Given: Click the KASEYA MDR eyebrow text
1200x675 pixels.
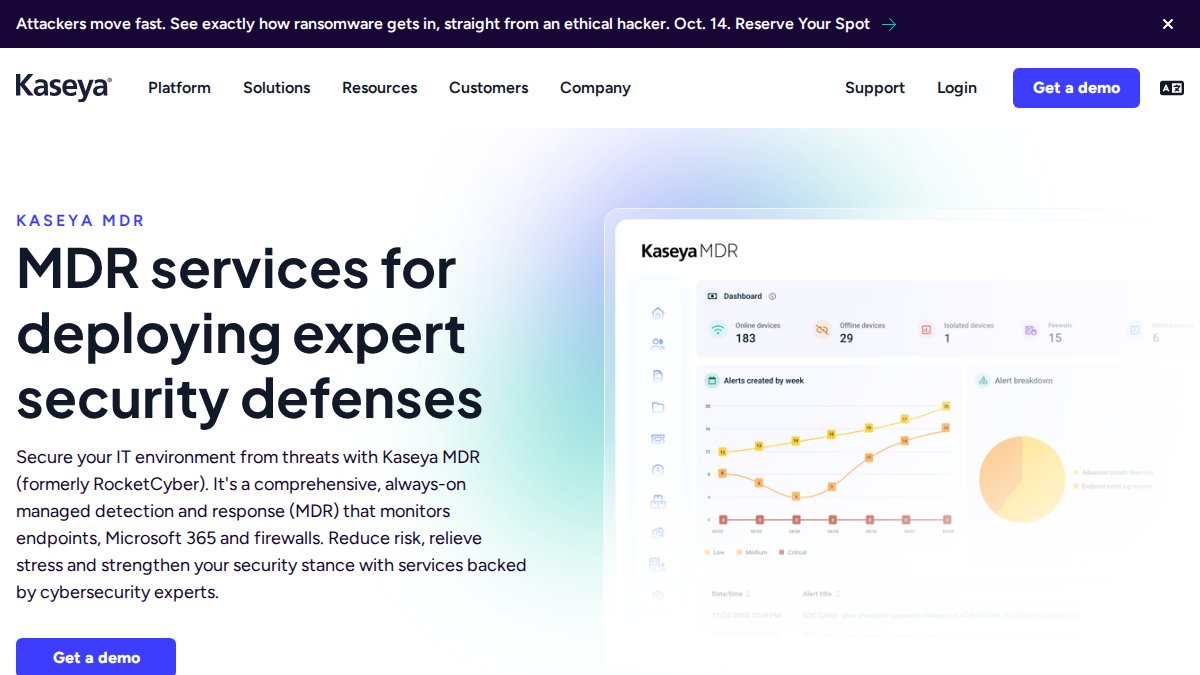Looking at the screenshot, I should (81, 221).
